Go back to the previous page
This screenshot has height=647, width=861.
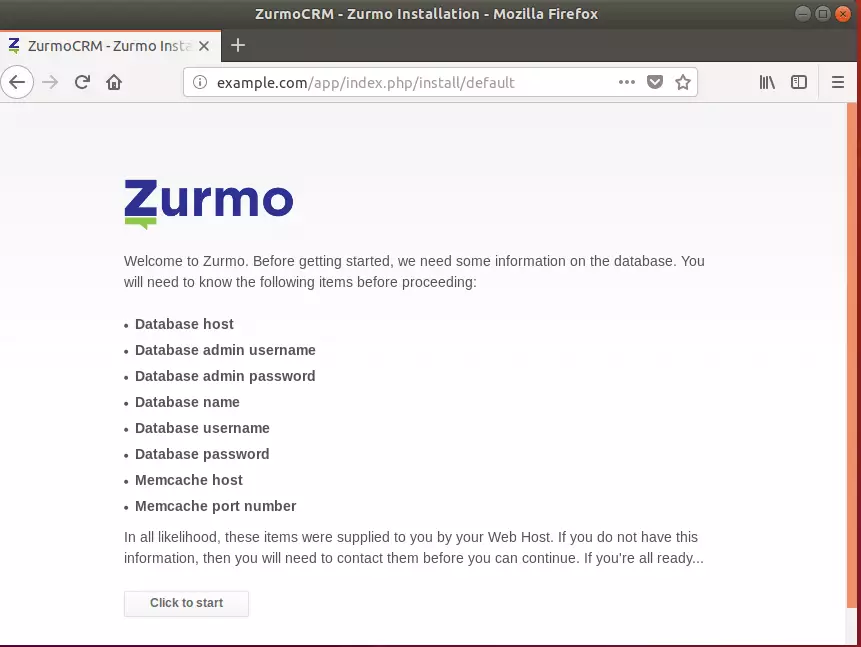pyautogui.click(x=17, y=82)
